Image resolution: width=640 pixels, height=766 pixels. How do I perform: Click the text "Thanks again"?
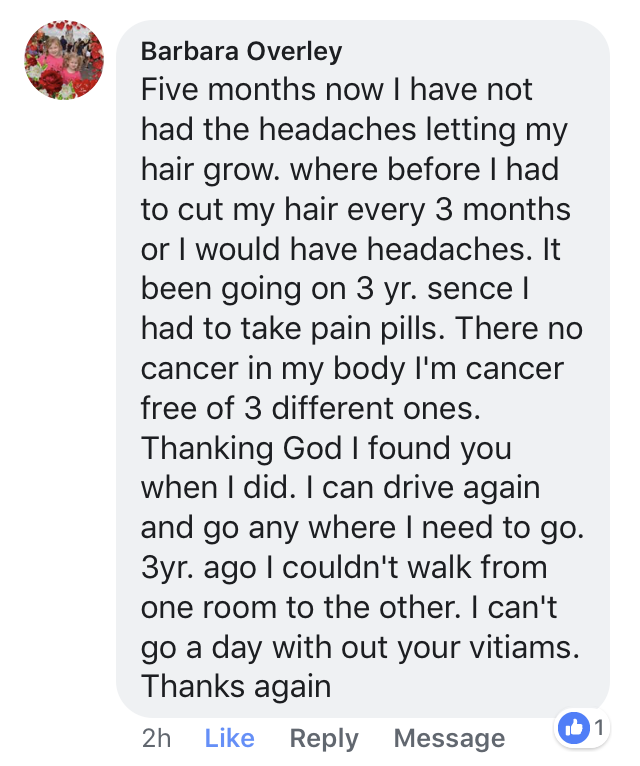pyautogui.click(x=236, y=686)
